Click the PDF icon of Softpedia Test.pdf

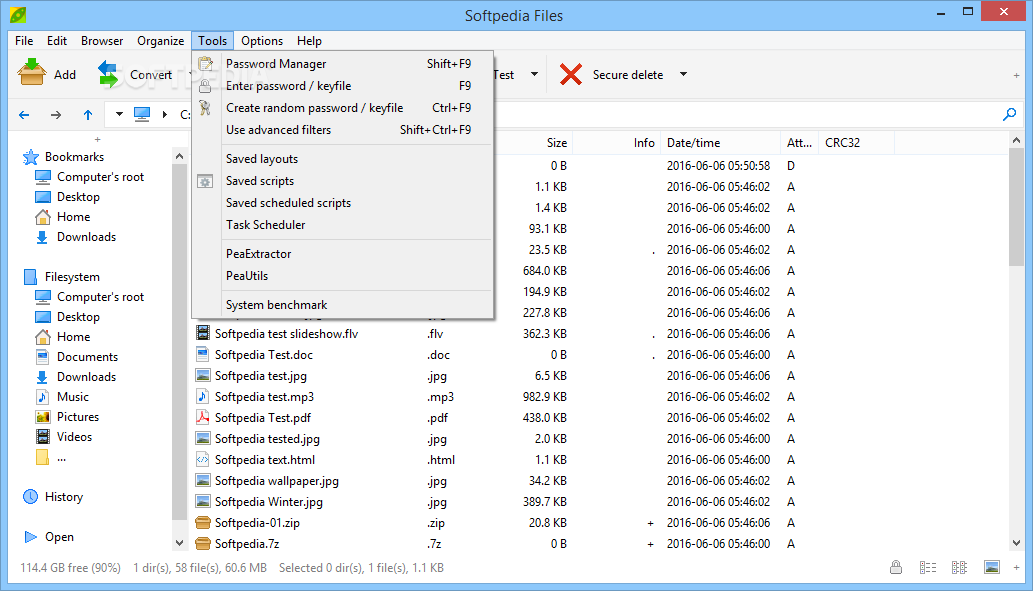pos(203,418)
